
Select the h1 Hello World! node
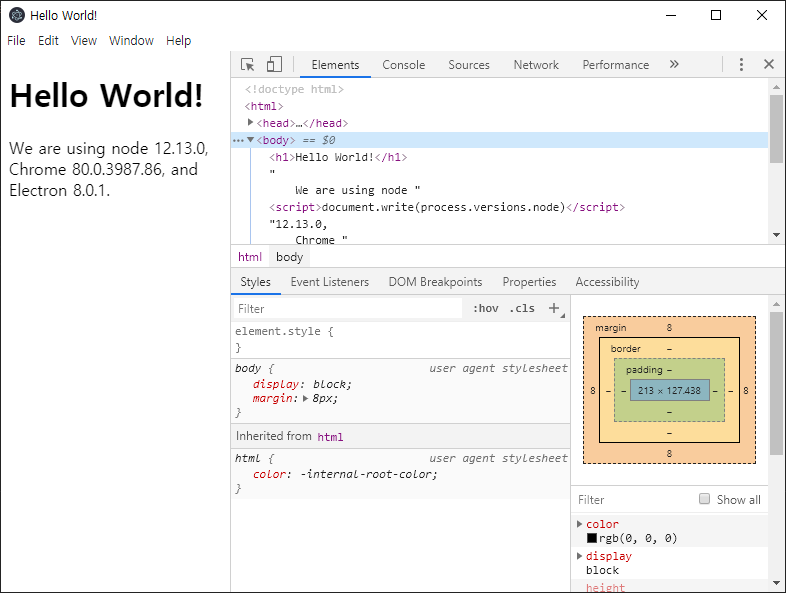pyautogui.click(x=338, y=157)
